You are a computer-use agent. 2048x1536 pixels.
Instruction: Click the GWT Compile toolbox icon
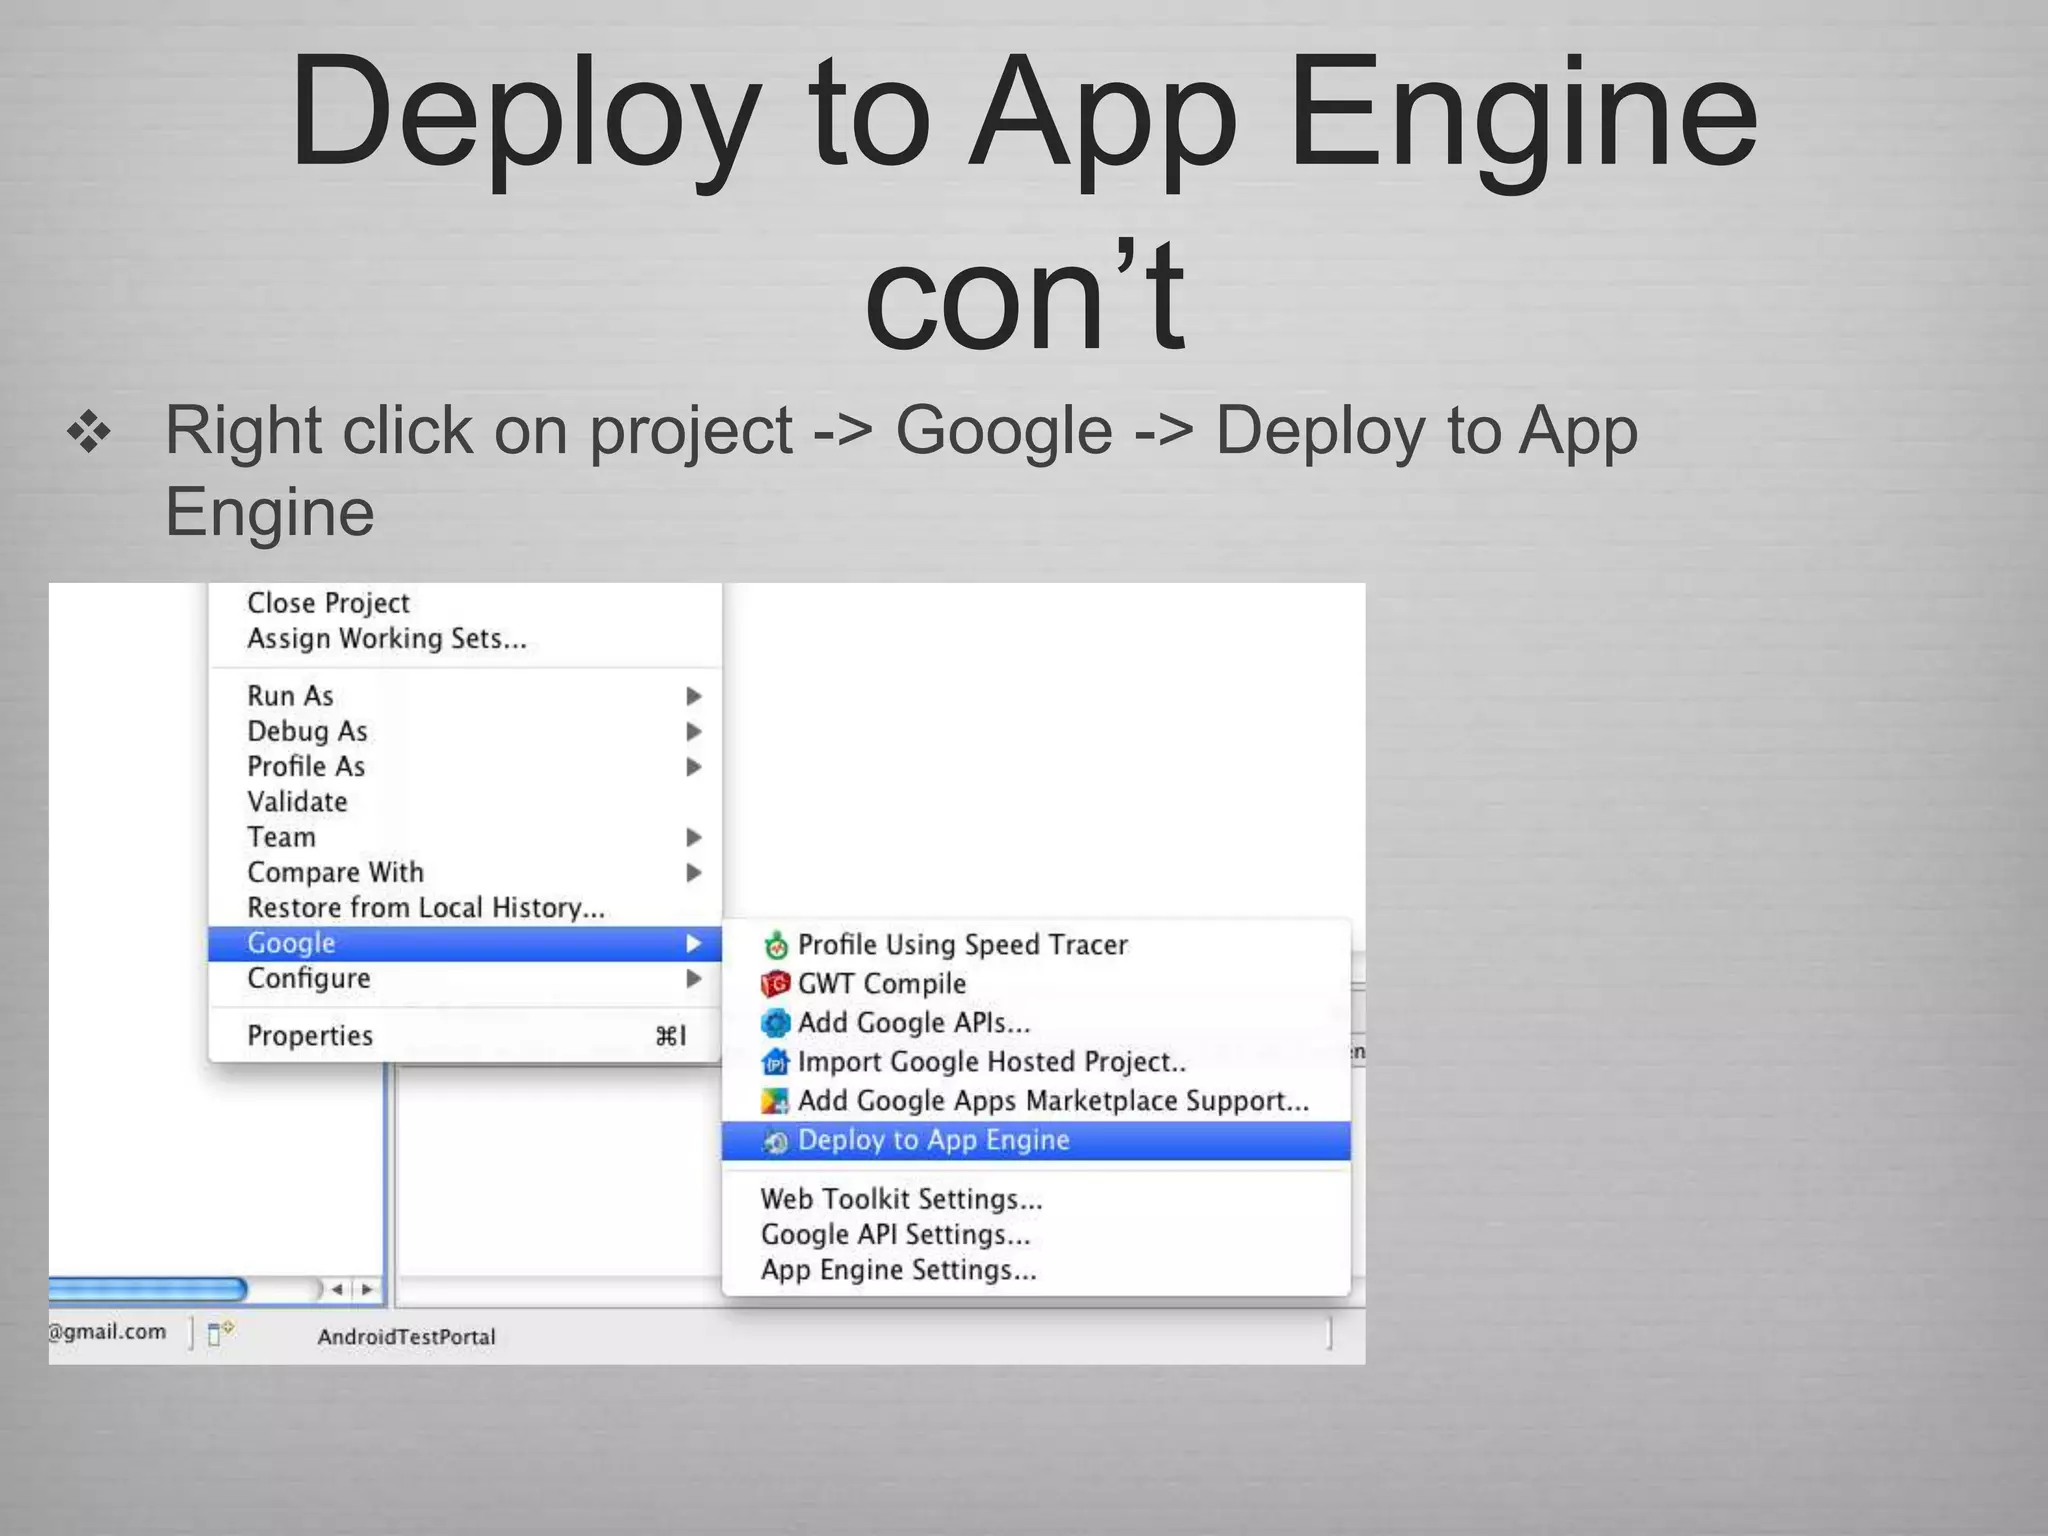pyautogui.click(x=775, y=984)
